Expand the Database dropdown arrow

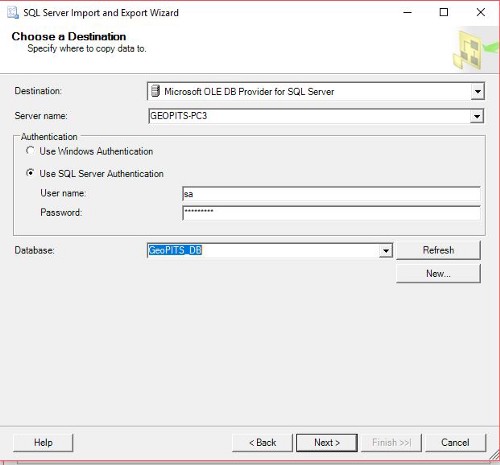pyautogui.click(x=386, y=250)
